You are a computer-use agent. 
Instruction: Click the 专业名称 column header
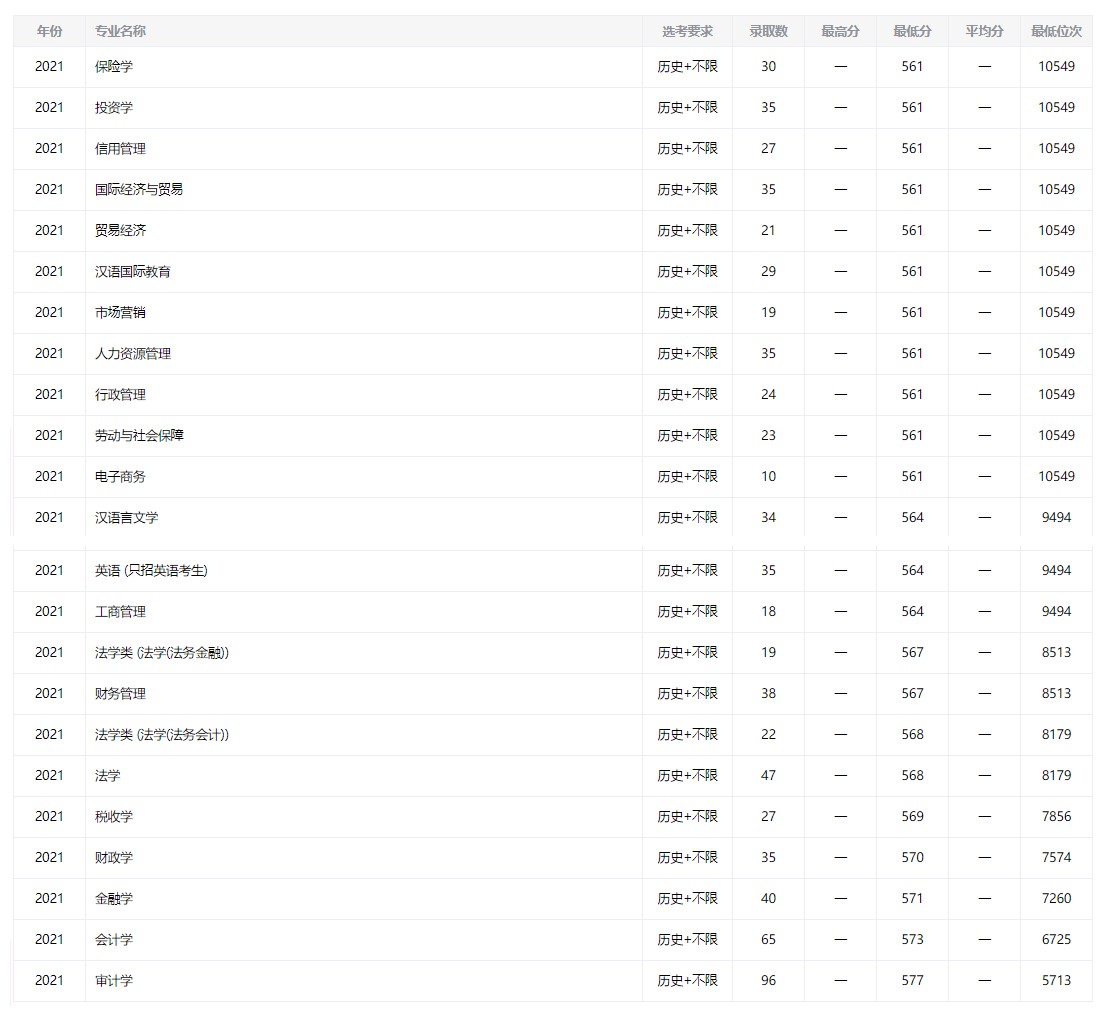(120, 31)
